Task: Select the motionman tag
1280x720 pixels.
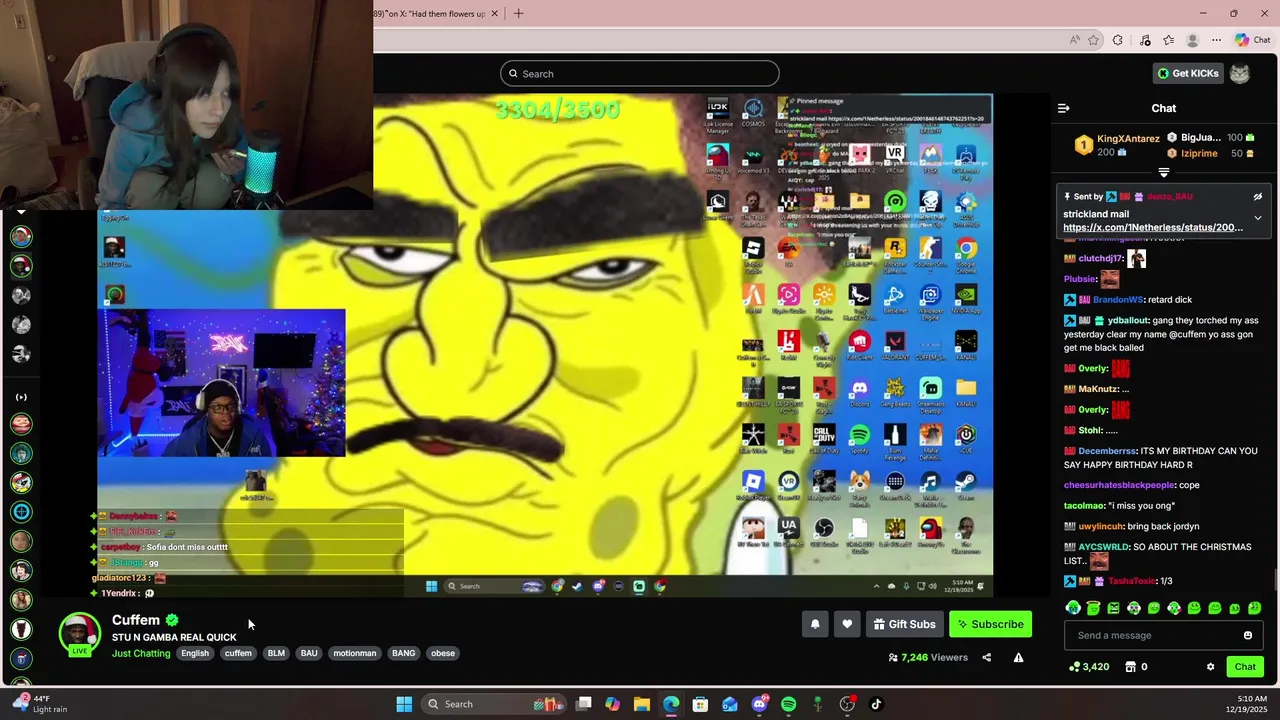Action: [x=355, y=653]
